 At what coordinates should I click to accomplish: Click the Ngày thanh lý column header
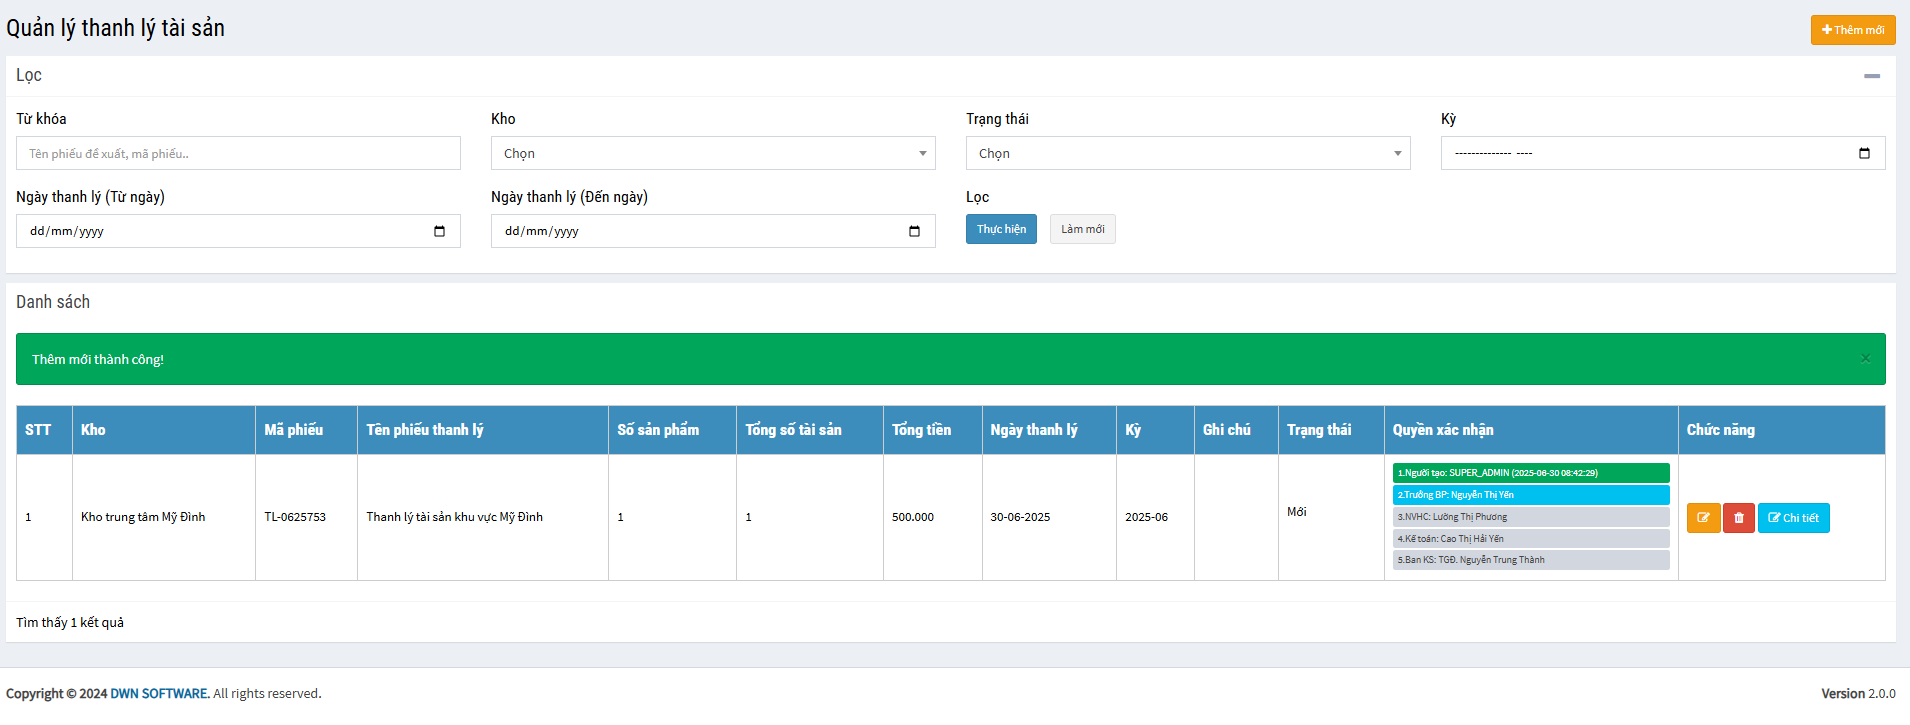[x=1034, y=430]
